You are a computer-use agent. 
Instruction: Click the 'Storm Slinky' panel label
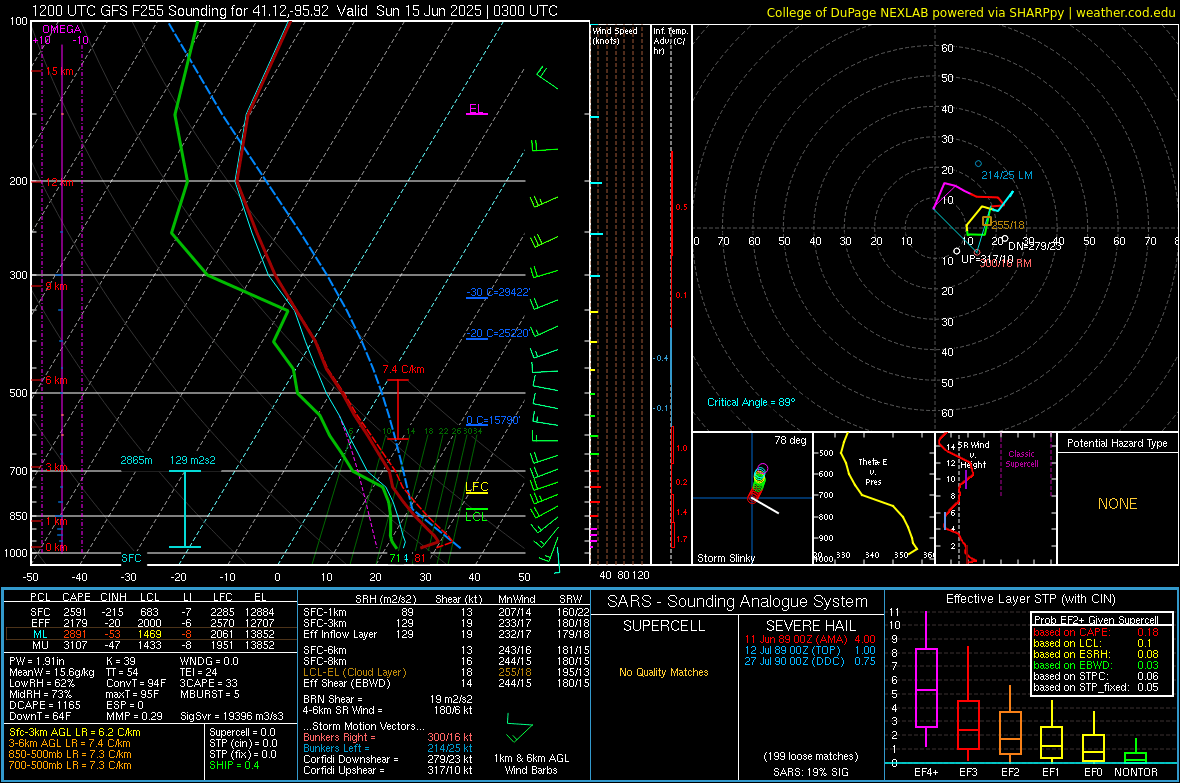(x=725, y=558)
